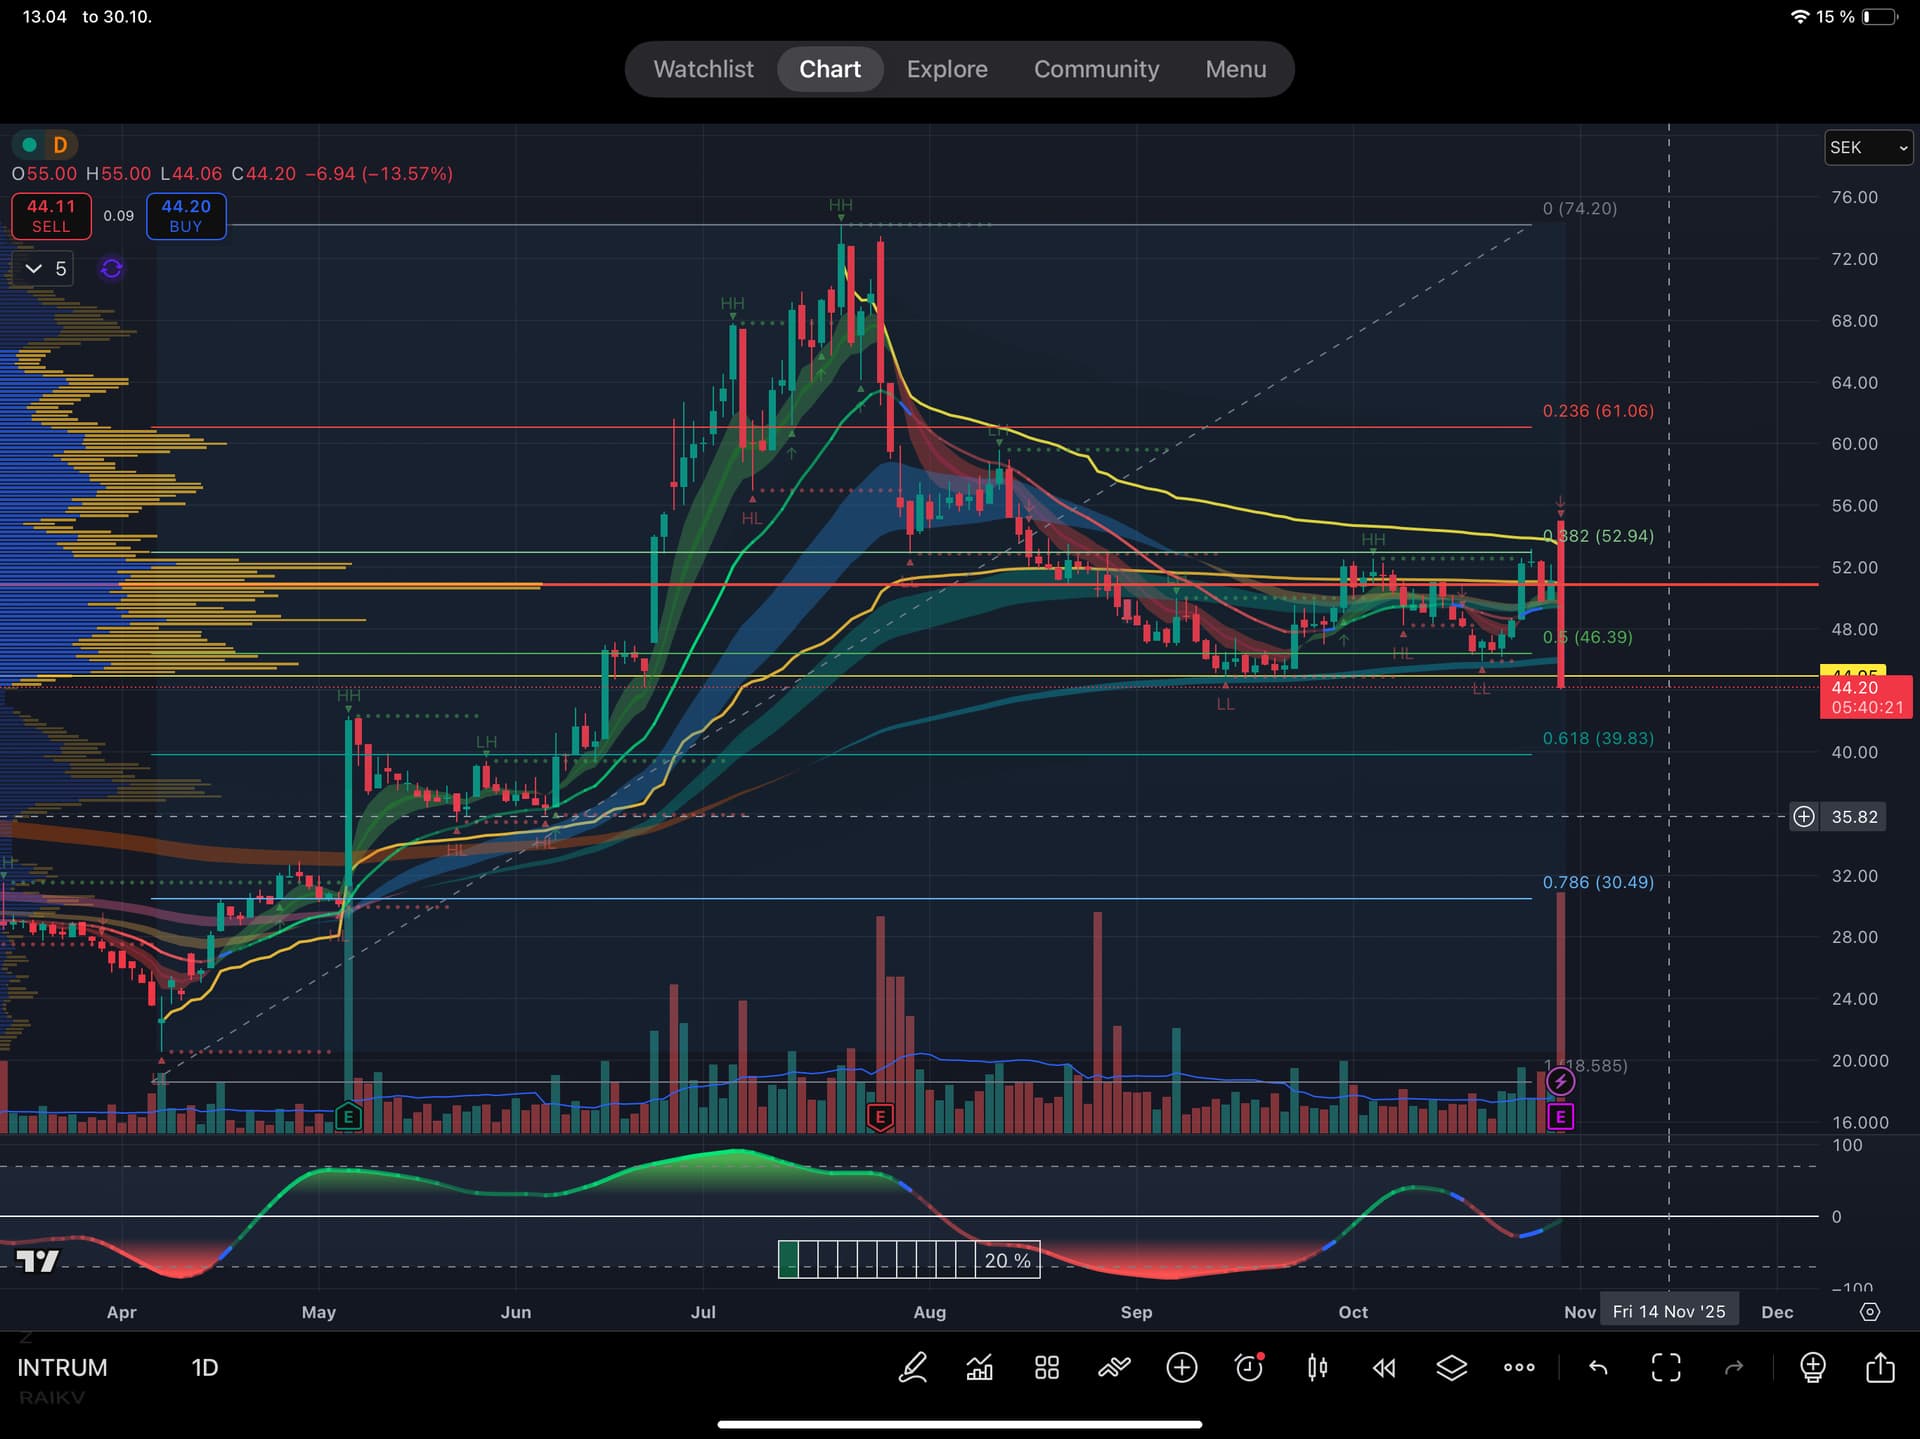This screenshot has width=1920, height=1439.
Task: Open the layout grid icon
Action: pyautogui.click(x=1047, y=1367)
